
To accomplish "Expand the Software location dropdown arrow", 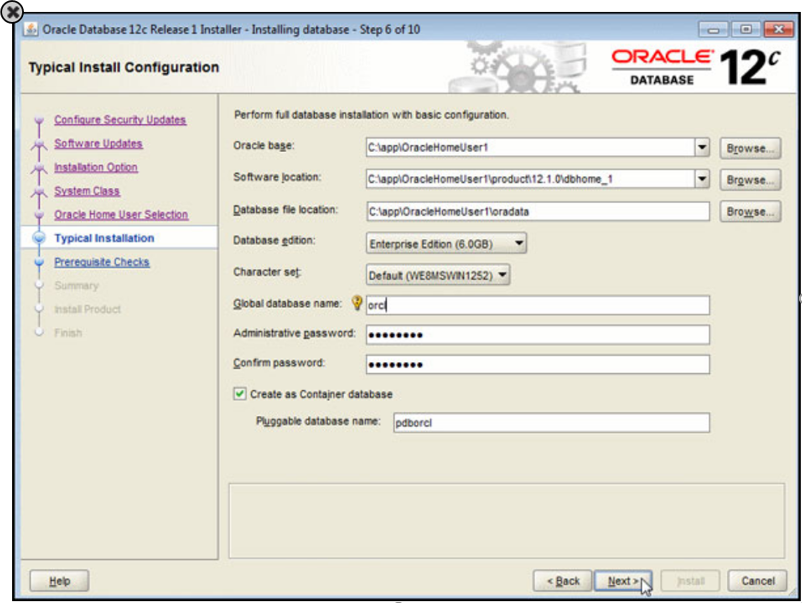I will click(x=702, y=179).
